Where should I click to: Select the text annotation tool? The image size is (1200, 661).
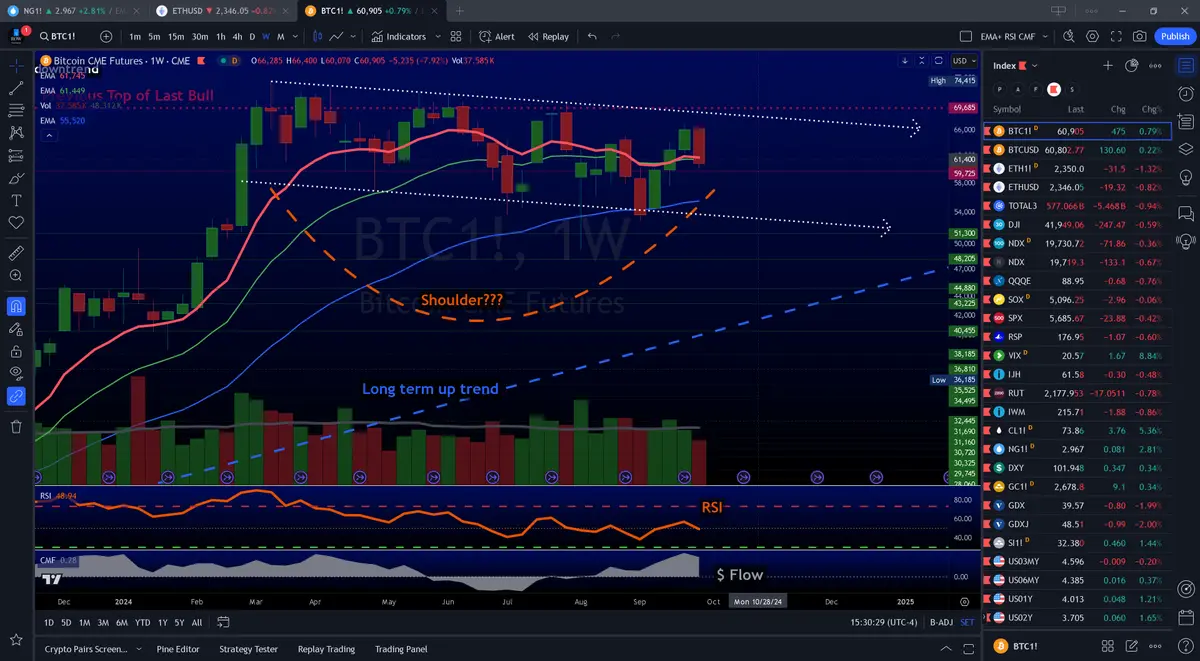click(16, 200)
